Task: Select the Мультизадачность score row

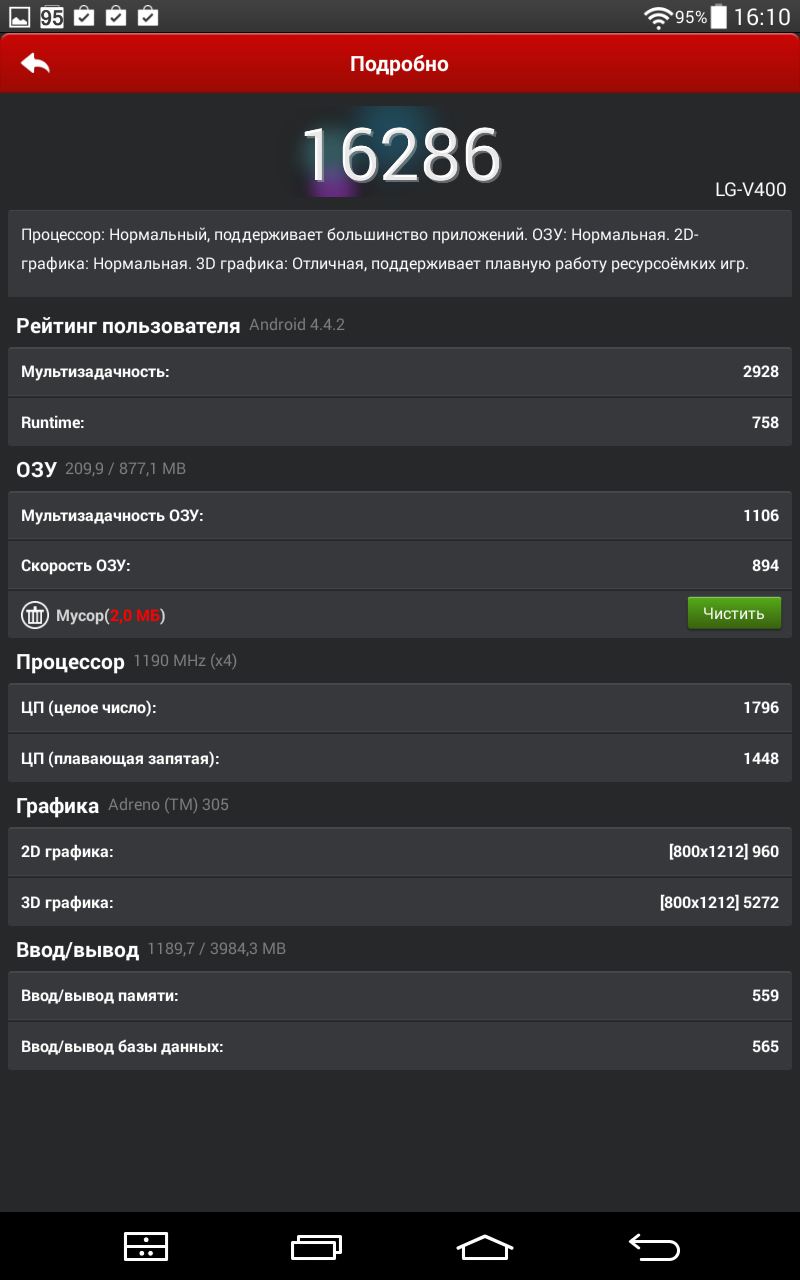Action: click(x=400, y=372)
